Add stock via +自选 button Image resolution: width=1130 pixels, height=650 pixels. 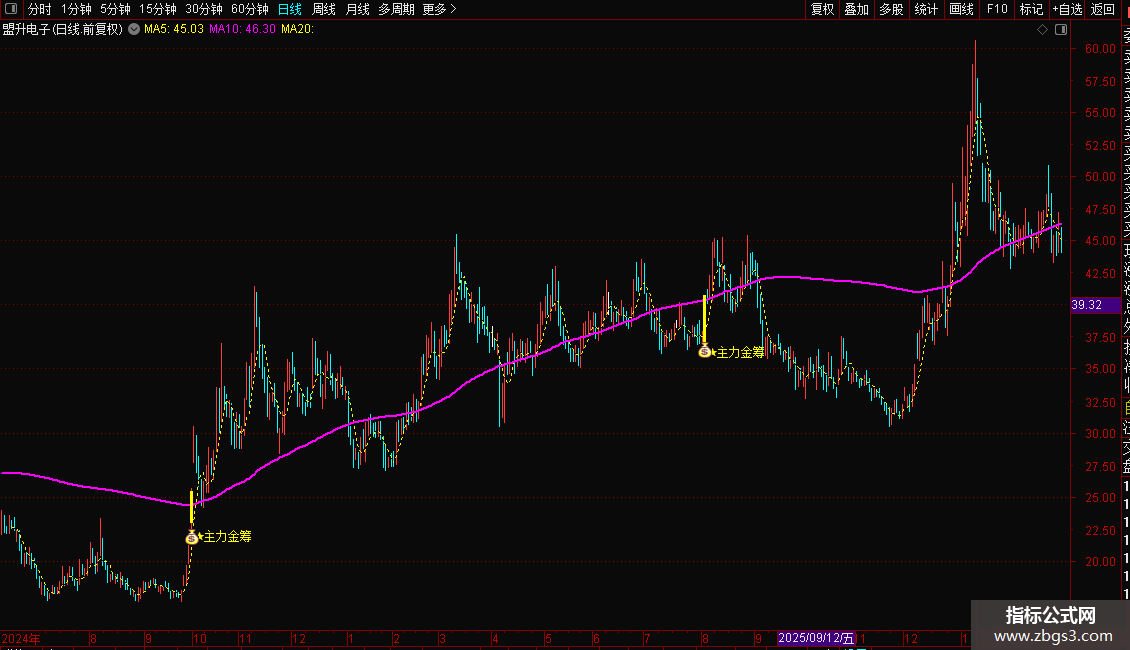point(1067,9)
